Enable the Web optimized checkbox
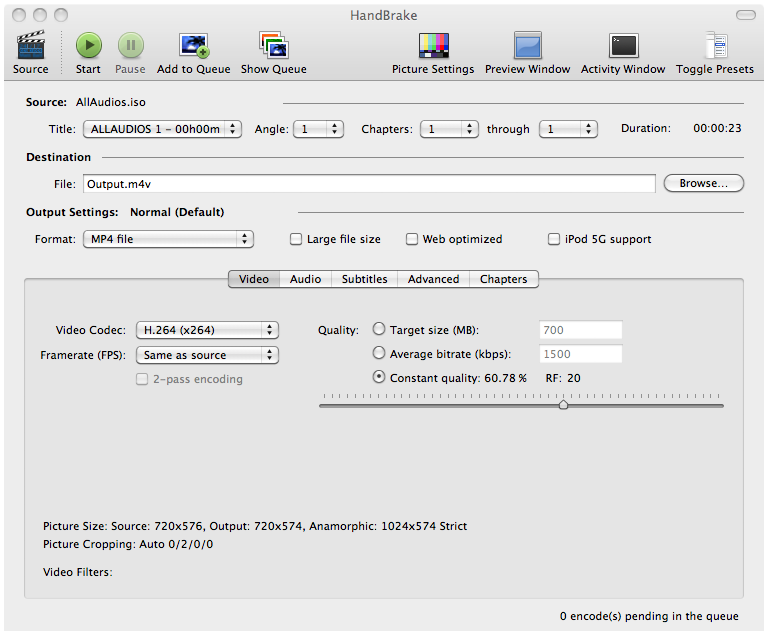 pyautogui.click(x=412, y=239)
